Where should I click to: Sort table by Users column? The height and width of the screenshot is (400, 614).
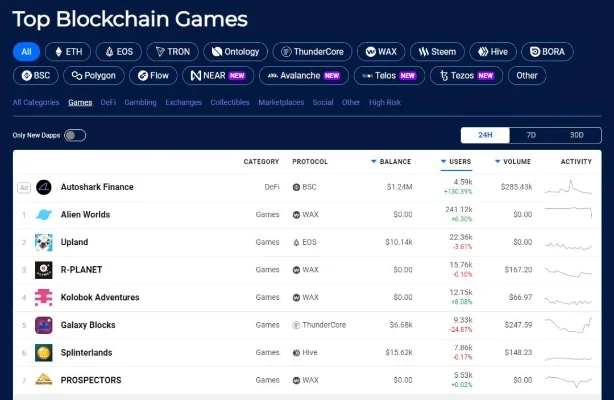click(456, 162)
